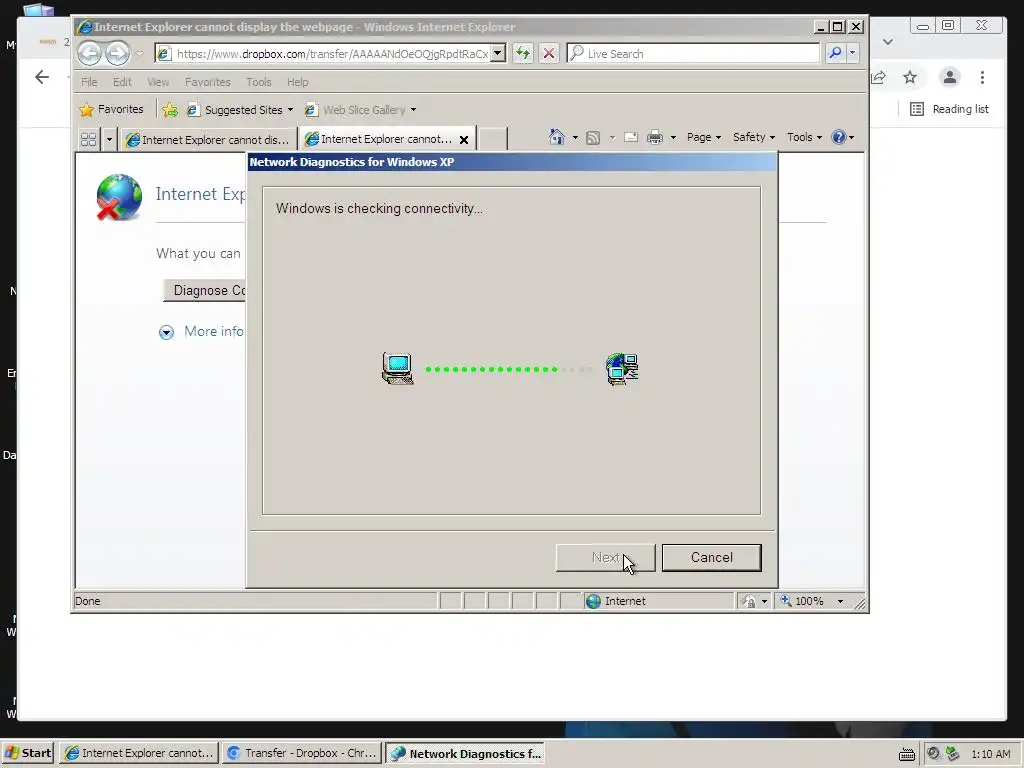Click Diagnose Connection Problems button
The width and height of the screenshot is (1024, 768).
coord(204,291)
